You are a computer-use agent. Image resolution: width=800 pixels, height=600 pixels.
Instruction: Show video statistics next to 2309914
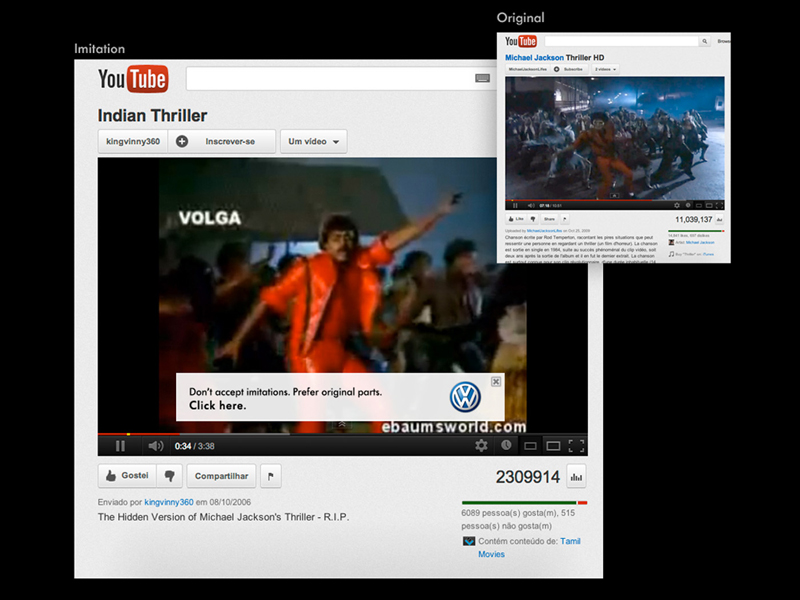tap(576, 477)
